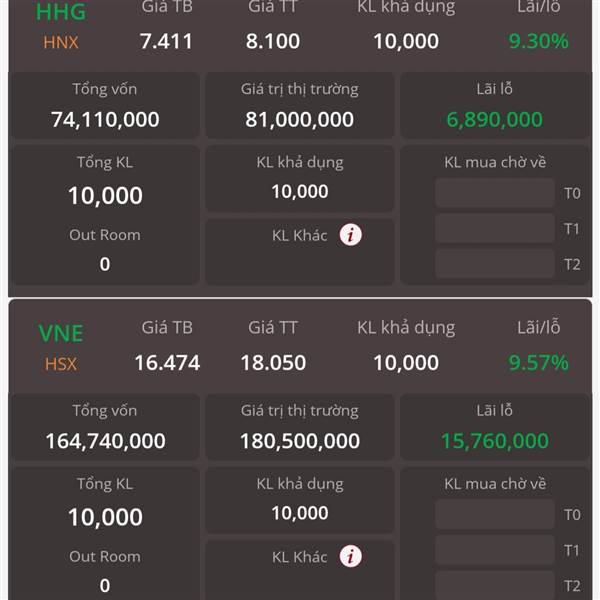600x600 pixels.
Task: Click HHG Tổng vốn 74,110,000 card
Action: point(105,106)
